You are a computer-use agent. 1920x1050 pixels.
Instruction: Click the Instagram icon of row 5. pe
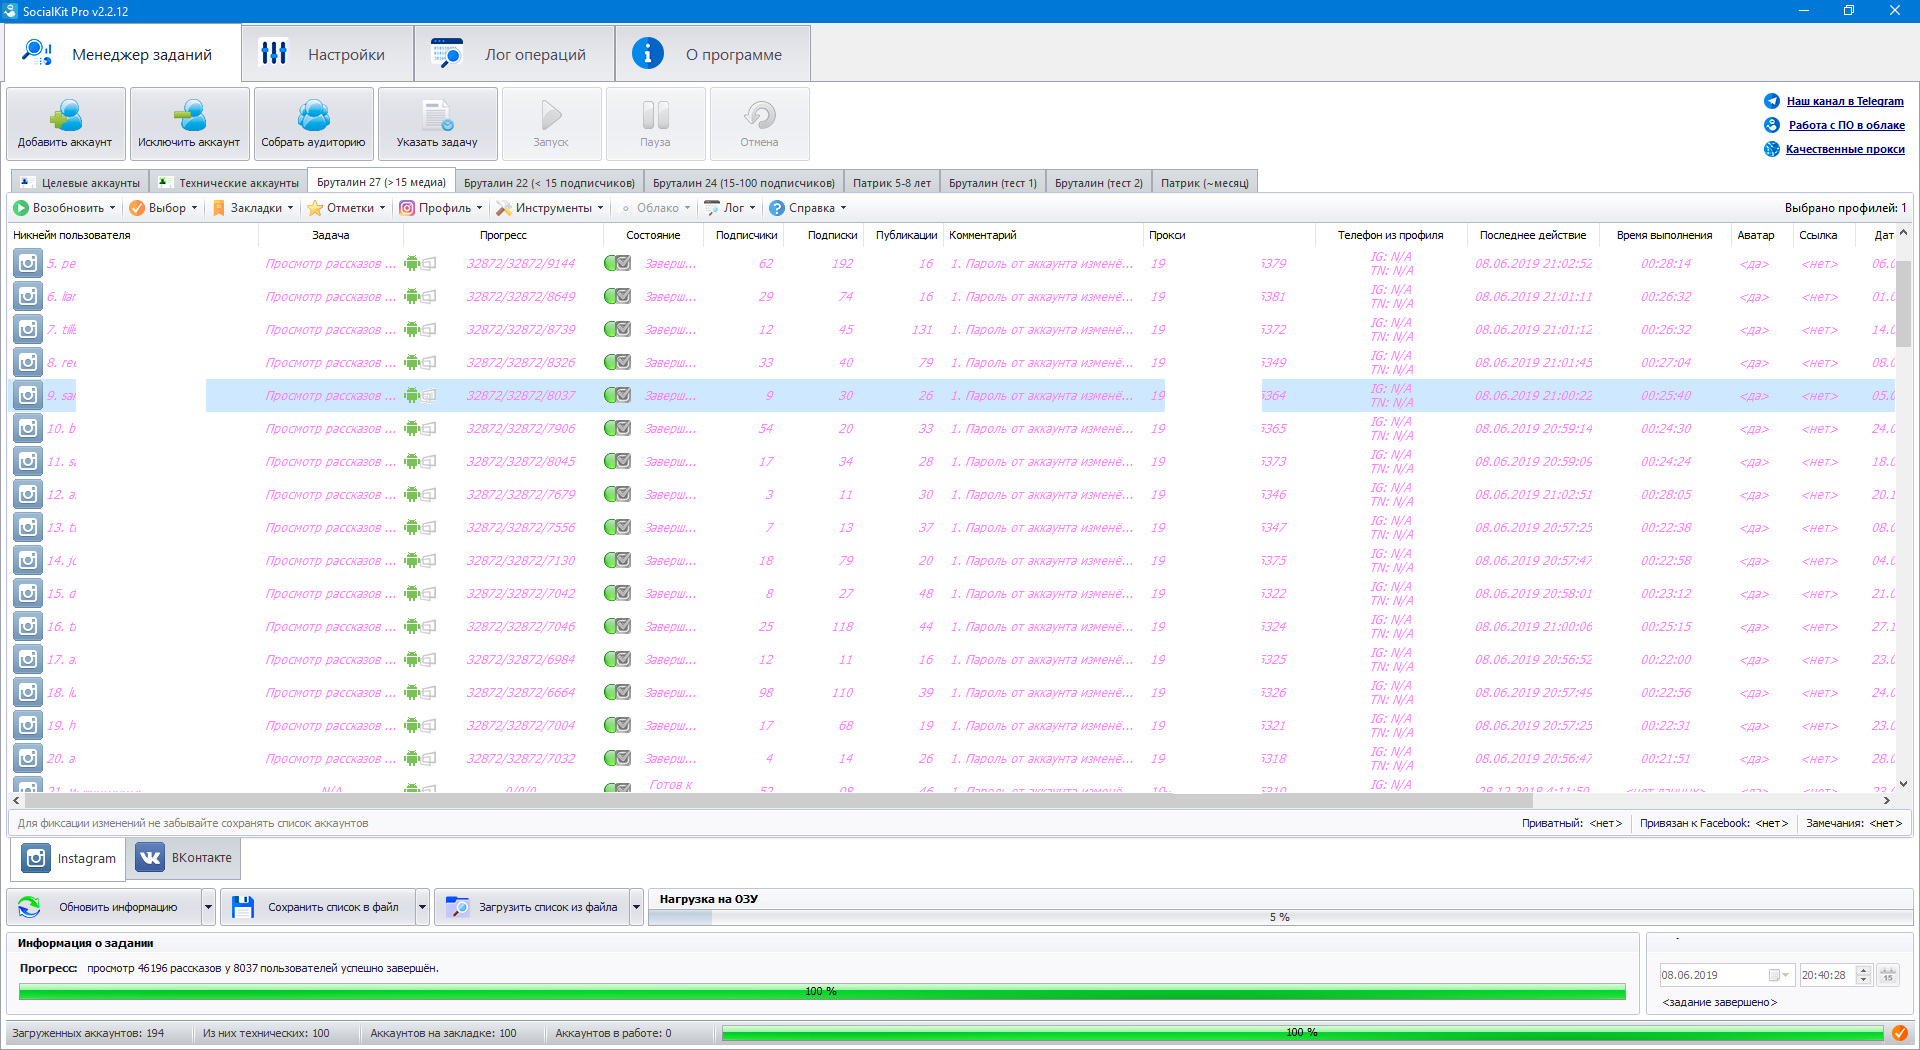(x=28, y=263)
